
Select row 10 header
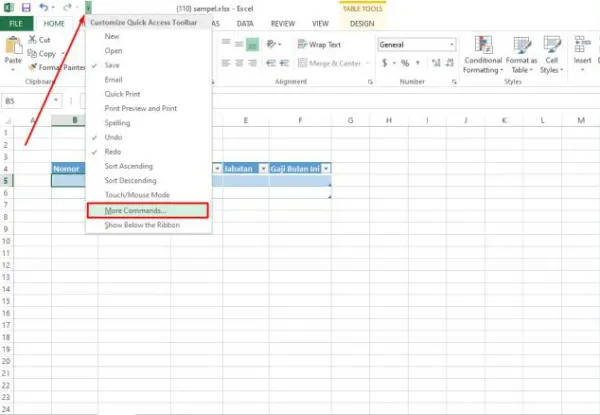point(6,241)
